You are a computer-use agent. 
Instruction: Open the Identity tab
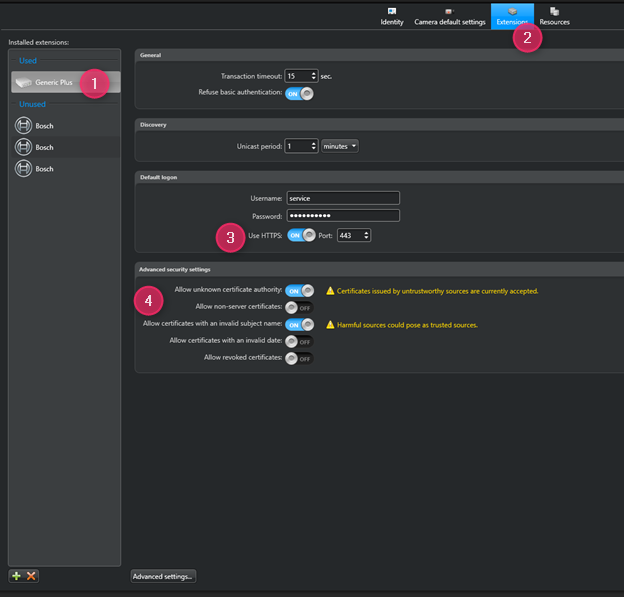pyautogui.click(x=392, y=16)
